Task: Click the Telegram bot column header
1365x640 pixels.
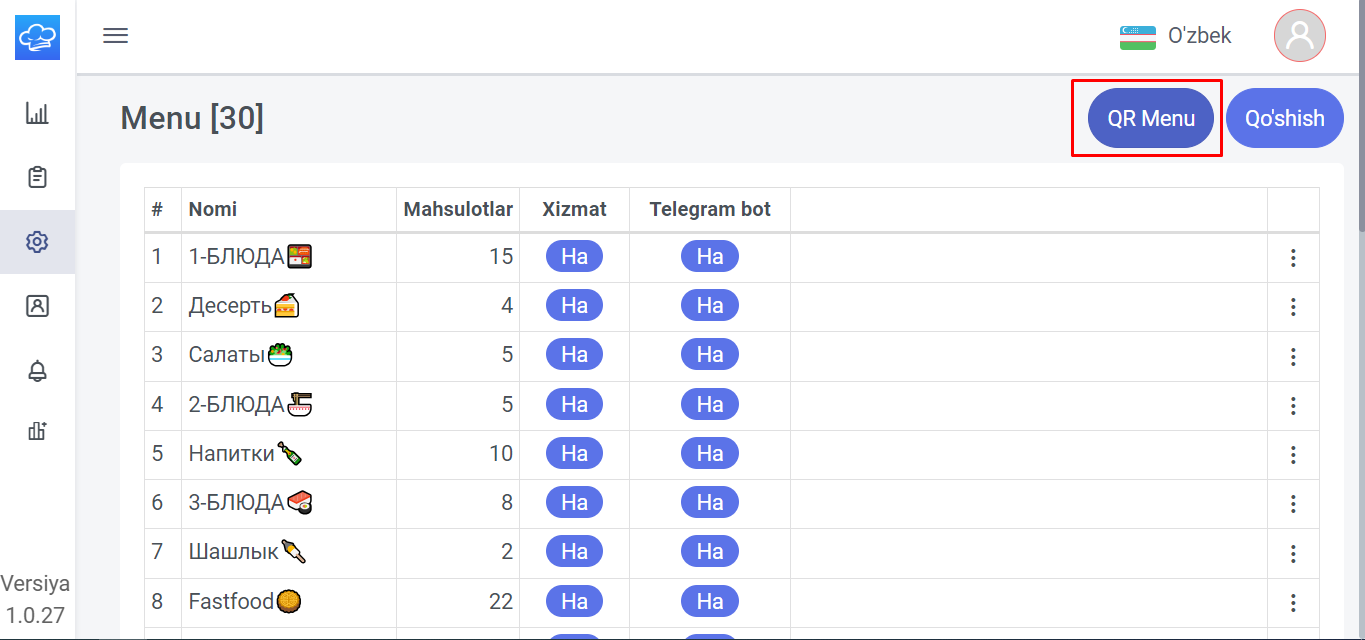Action: pos(710,209)
